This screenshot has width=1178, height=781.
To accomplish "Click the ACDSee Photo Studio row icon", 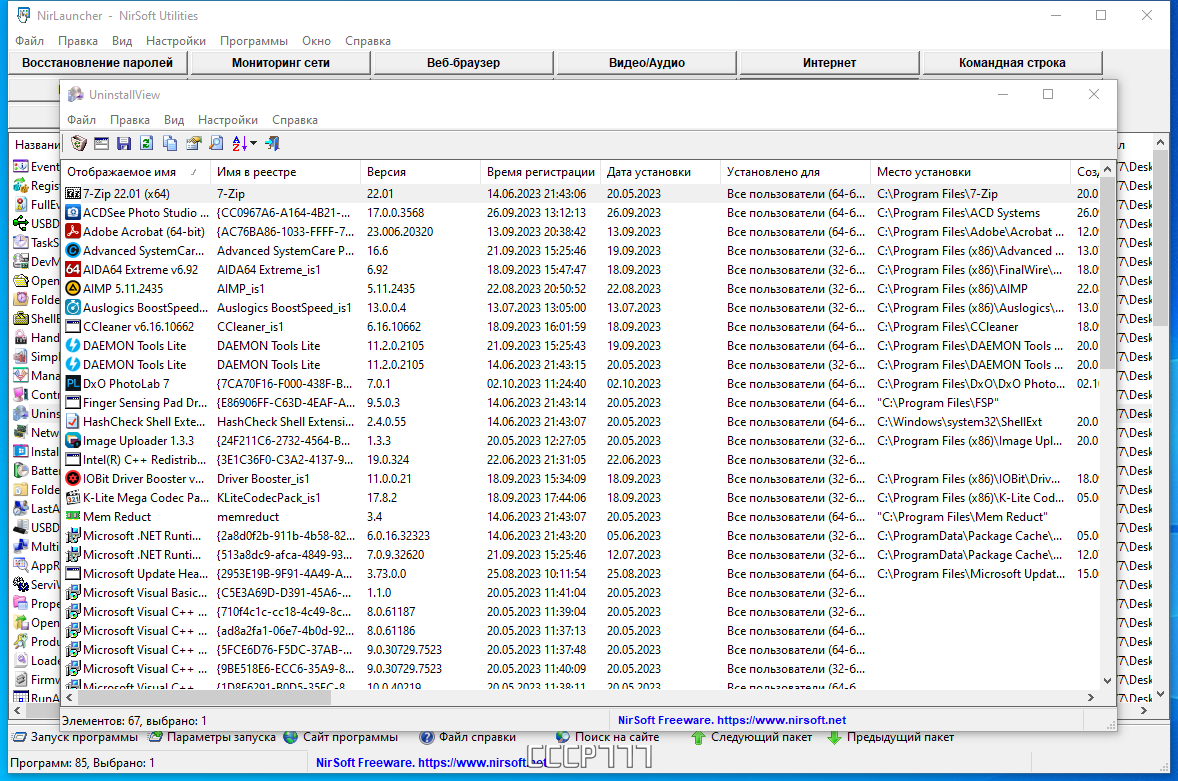I will pyautogui.click(x=73, y=213).
